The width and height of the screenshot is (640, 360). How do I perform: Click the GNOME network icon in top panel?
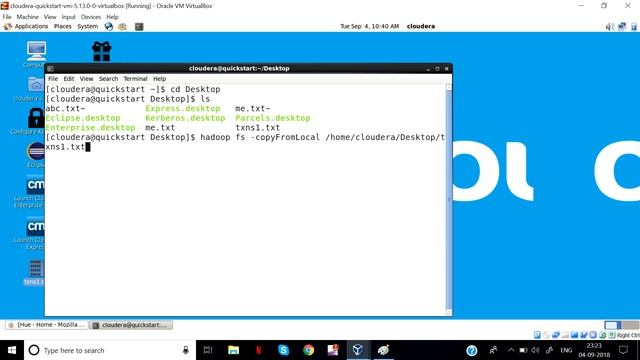pyautogui.click(x=622, y=27)
